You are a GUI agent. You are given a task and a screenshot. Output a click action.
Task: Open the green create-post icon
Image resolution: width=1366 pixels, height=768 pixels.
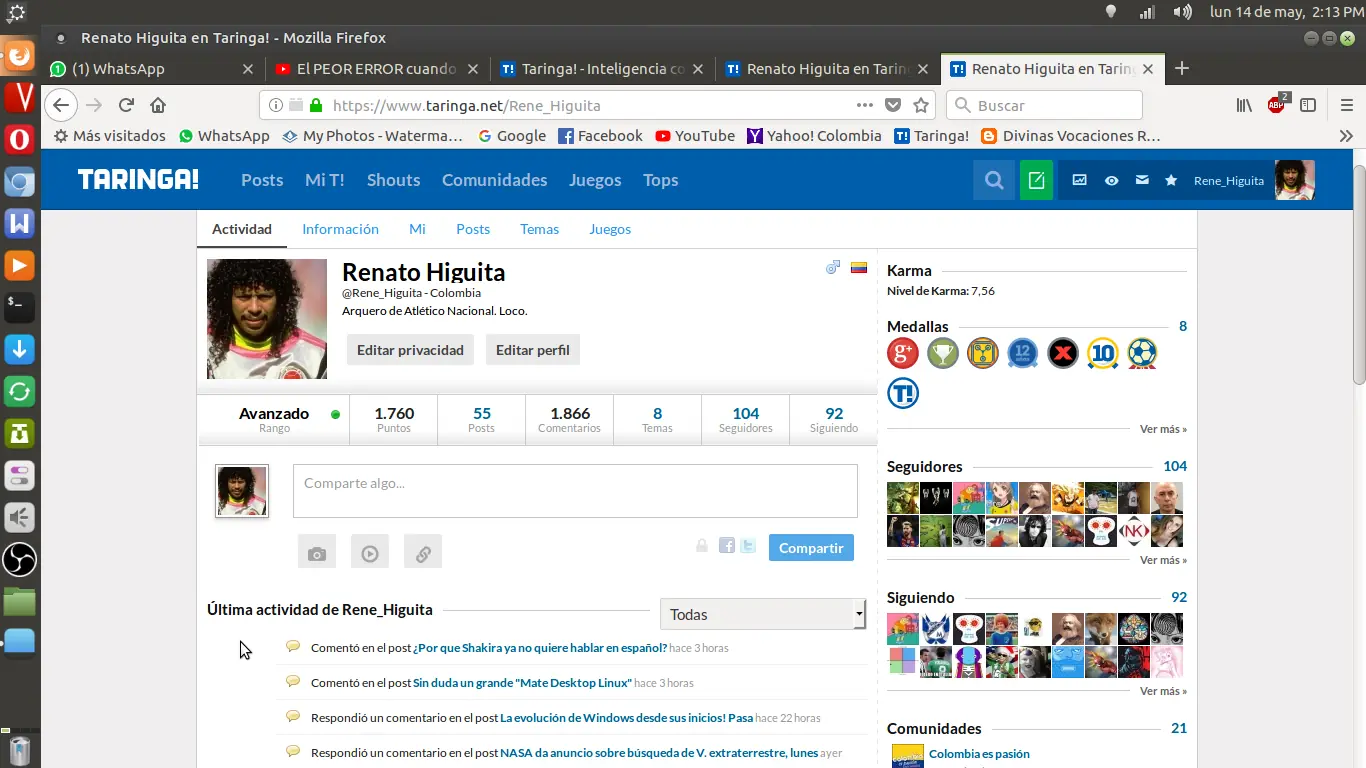coord(1037,180)
